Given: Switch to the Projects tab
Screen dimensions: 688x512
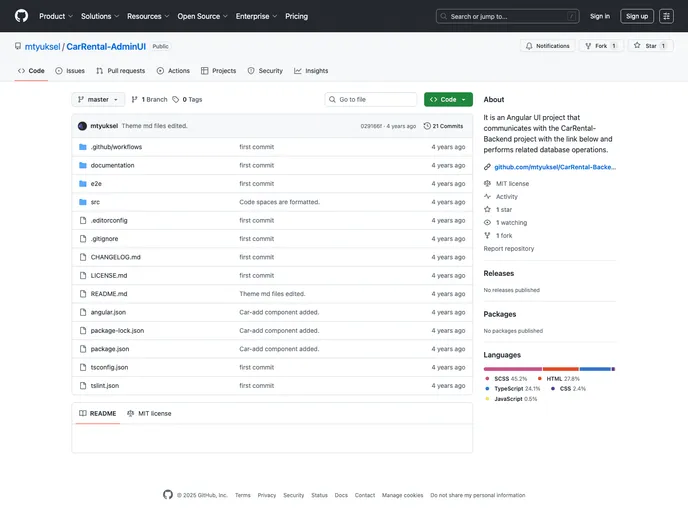Looking at the screenshot, I should pos(219,71).
